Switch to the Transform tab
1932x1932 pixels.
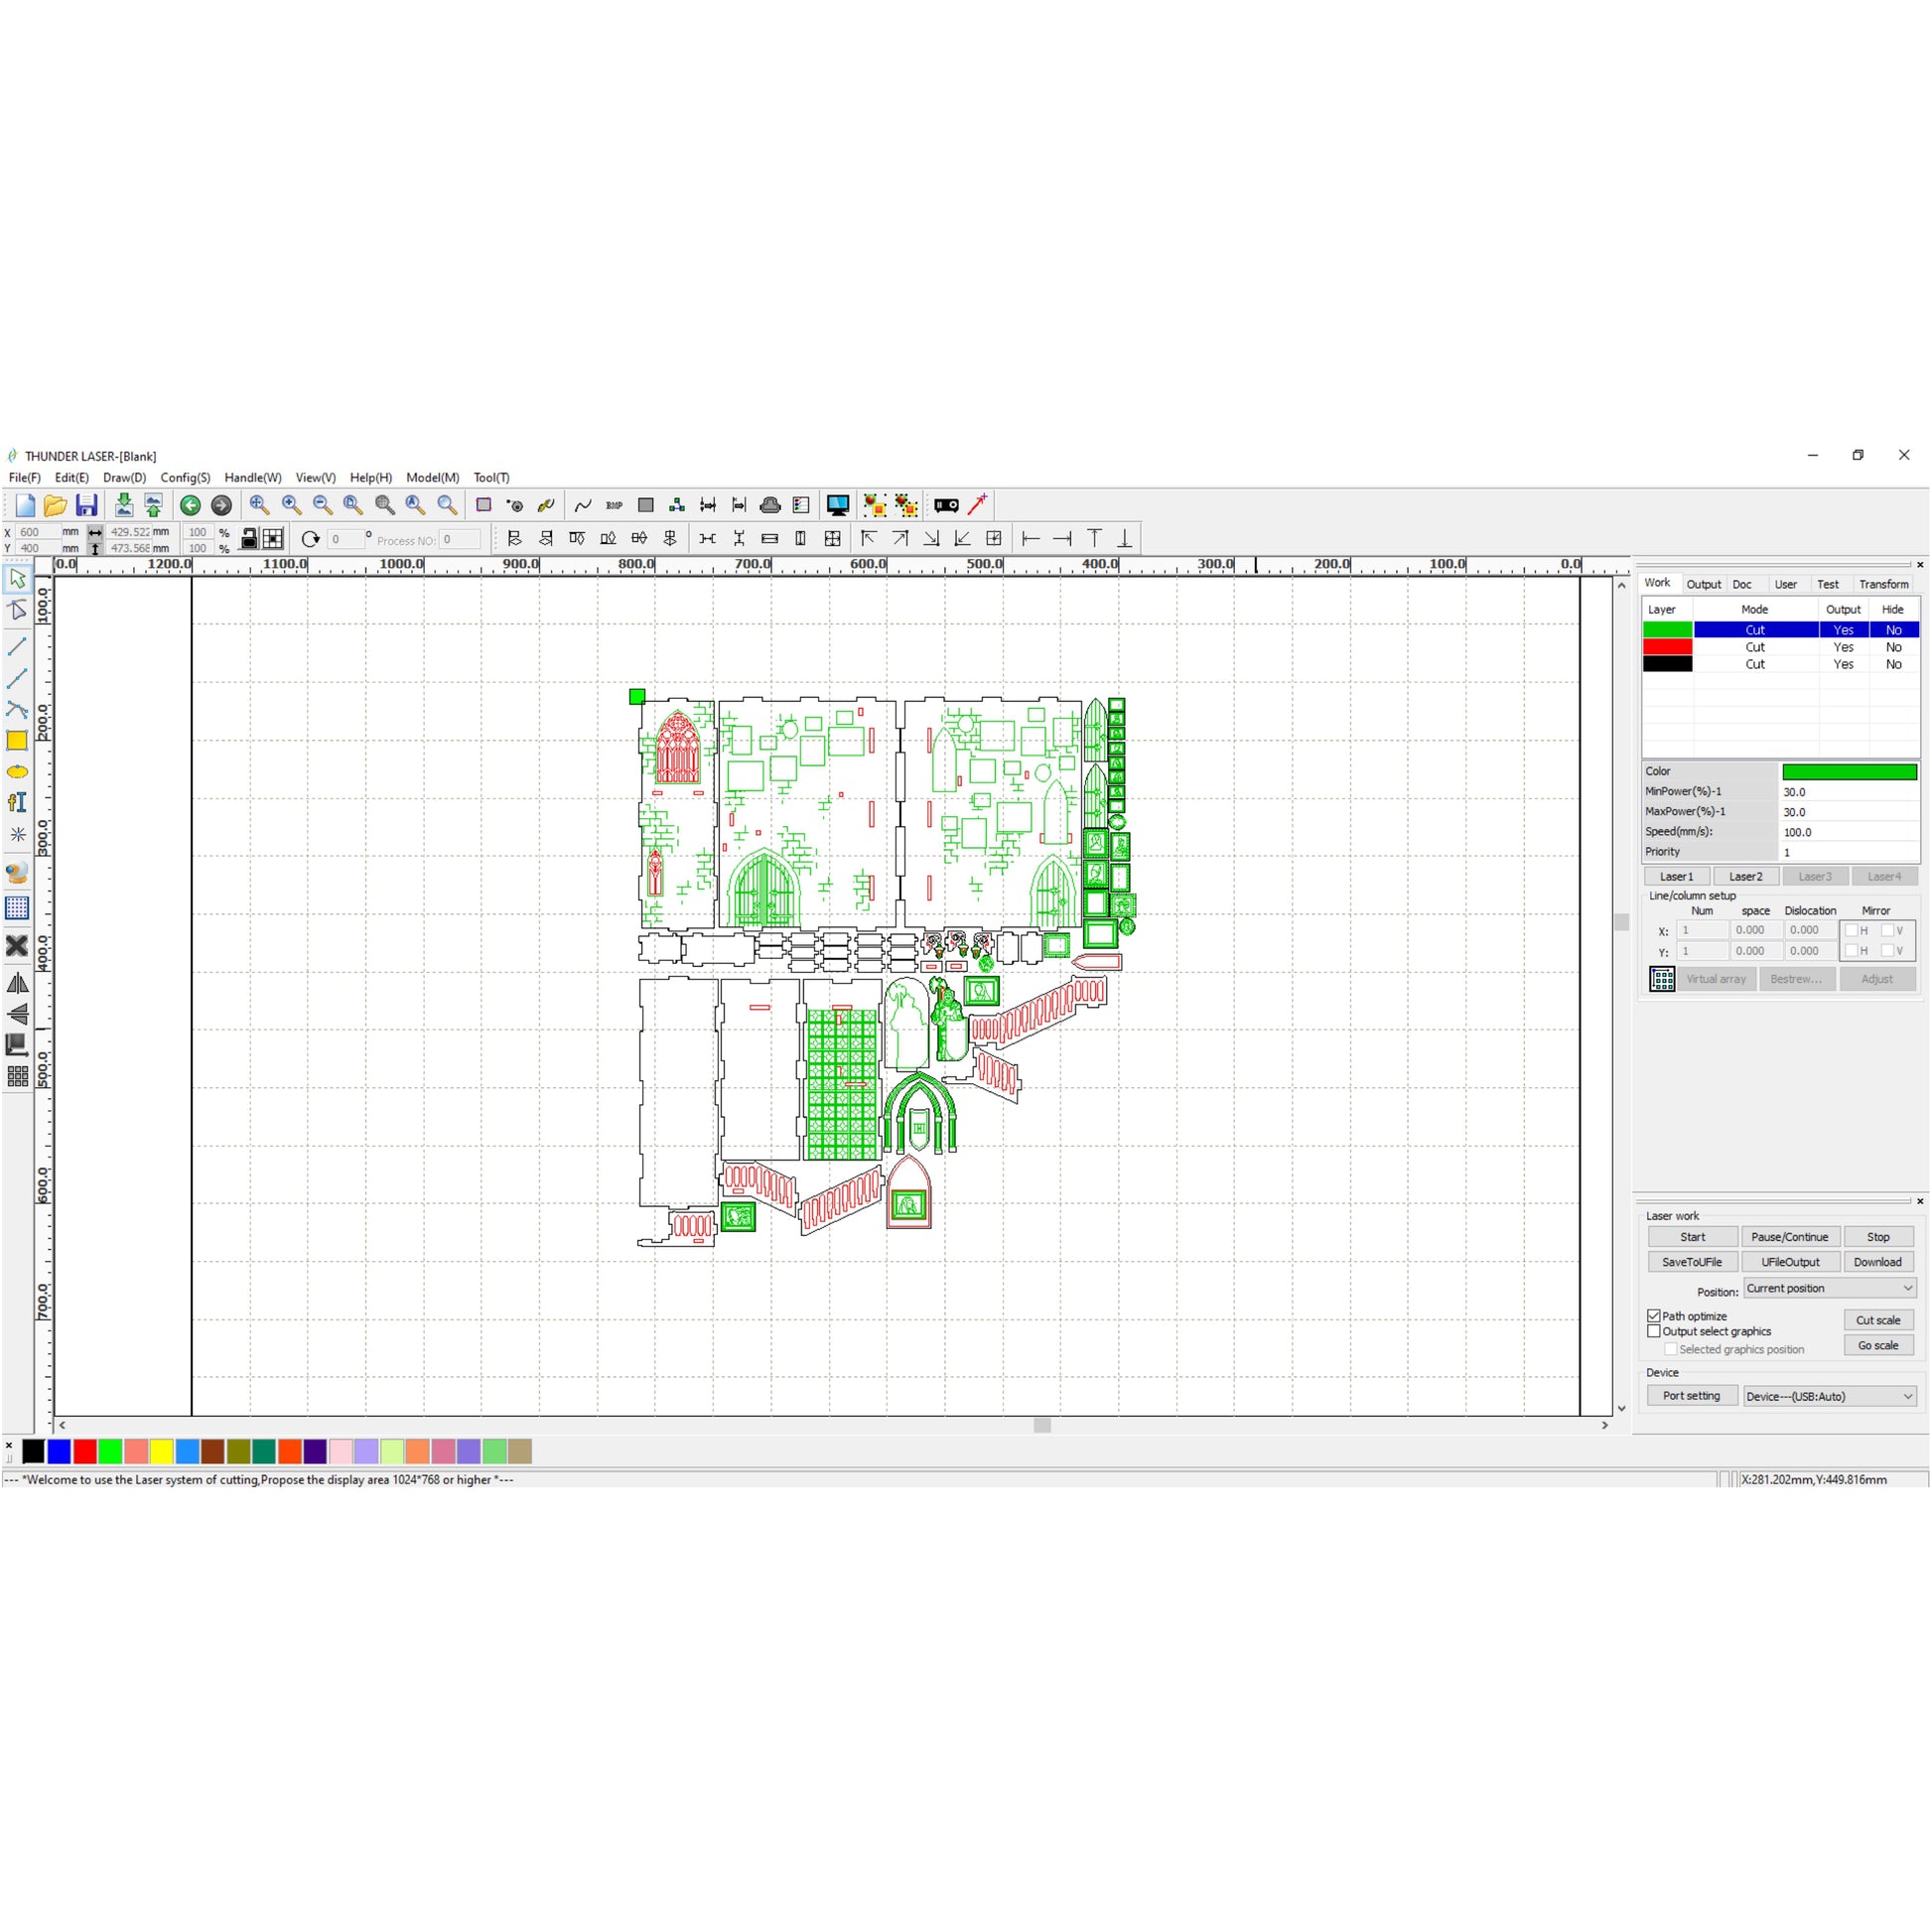(1883, 584)
